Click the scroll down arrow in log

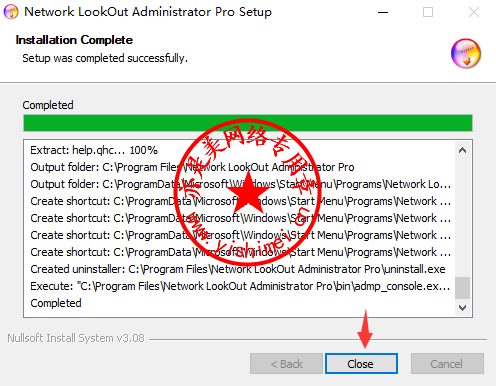[462, 307]
